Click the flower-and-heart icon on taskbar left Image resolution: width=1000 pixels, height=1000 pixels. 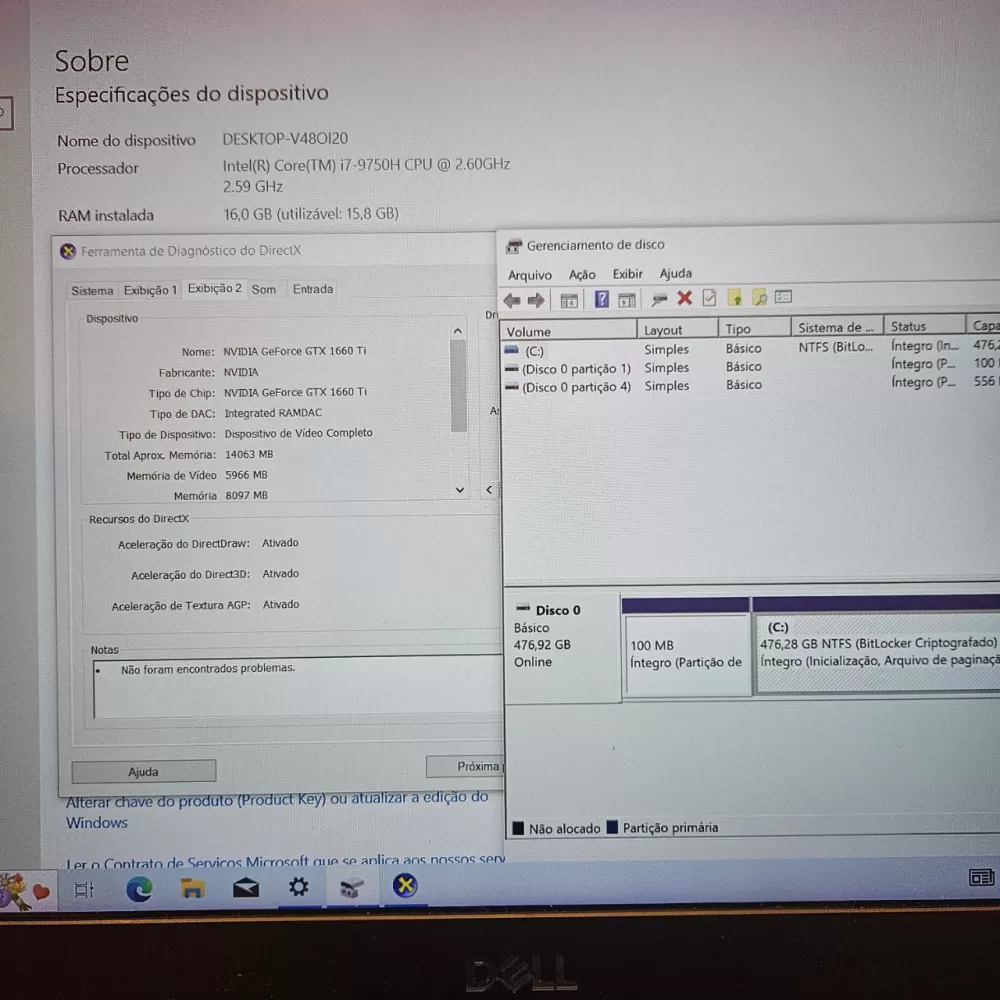tap(26, 890)
